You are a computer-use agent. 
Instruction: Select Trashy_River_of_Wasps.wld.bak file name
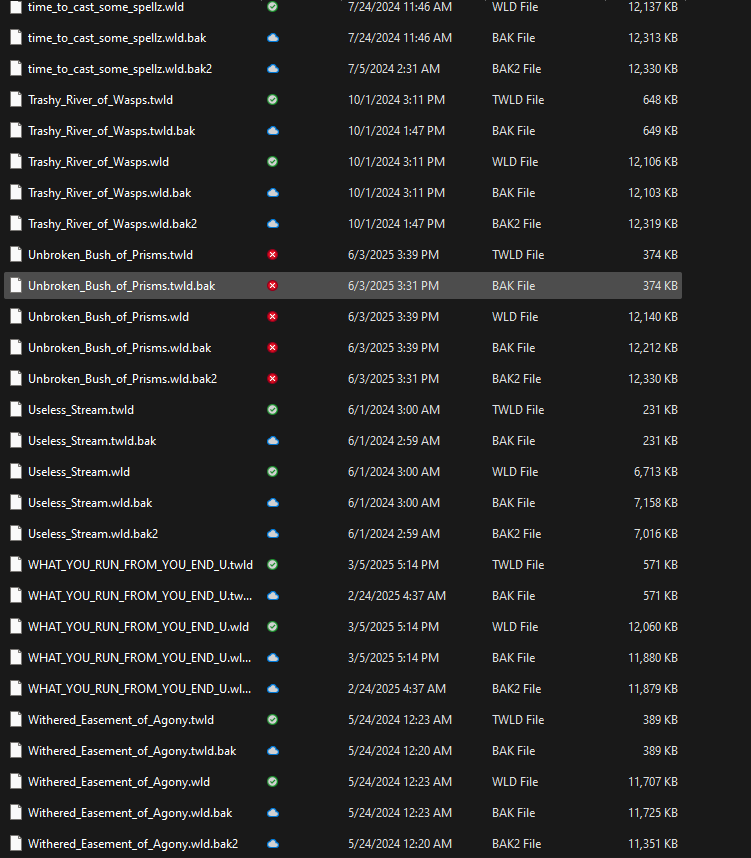[109, 193]
